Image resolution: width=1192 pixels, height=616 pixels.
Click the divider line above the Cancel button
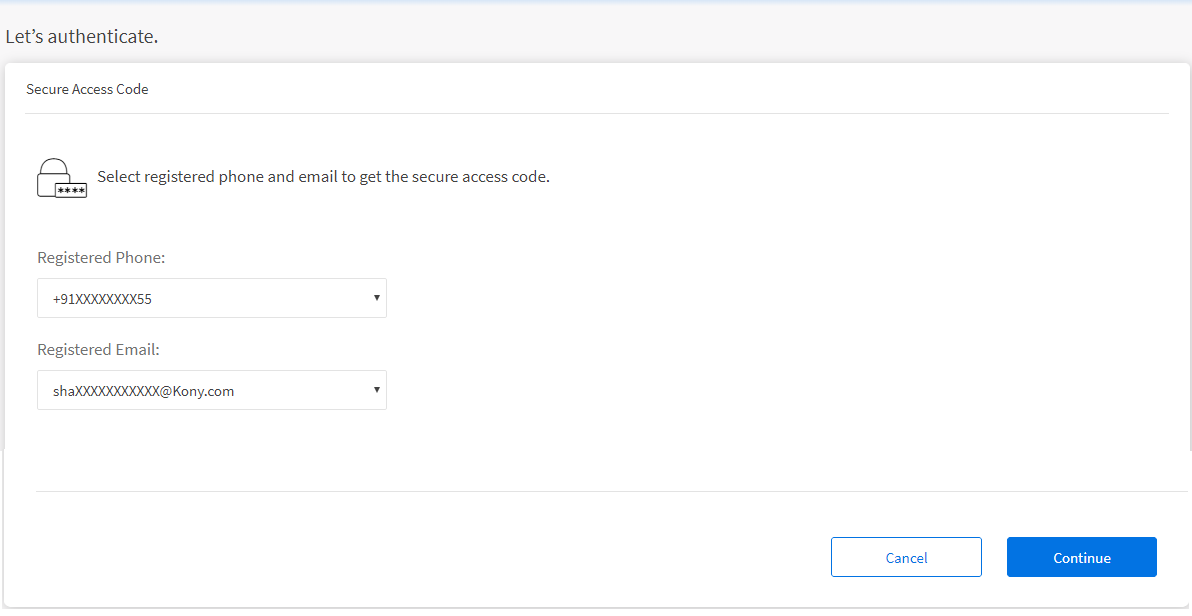[x=600, y=491]
